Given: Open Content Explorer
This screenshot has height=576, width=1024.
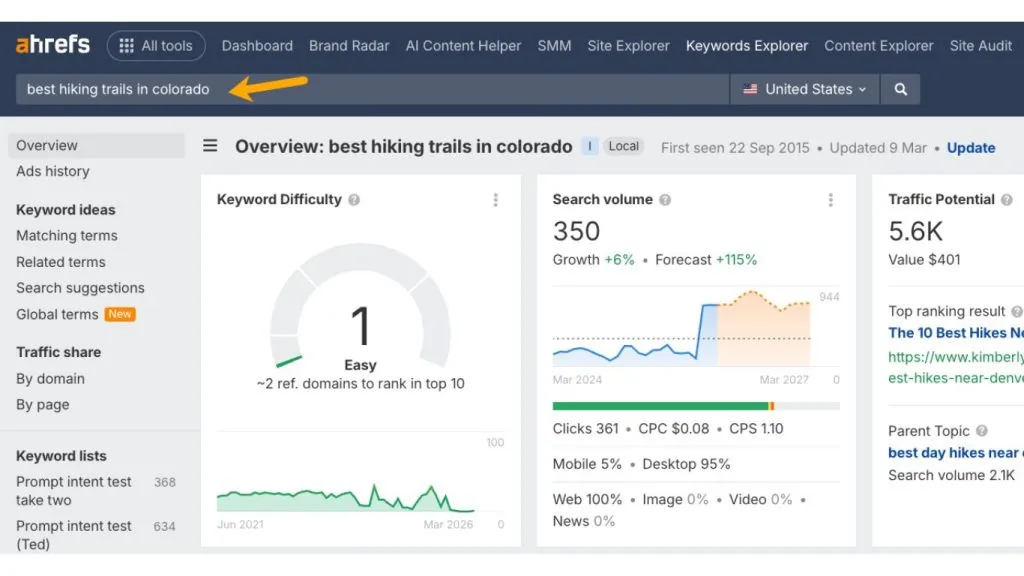Looking at the screenshot, I should click(x=878, y=46).
